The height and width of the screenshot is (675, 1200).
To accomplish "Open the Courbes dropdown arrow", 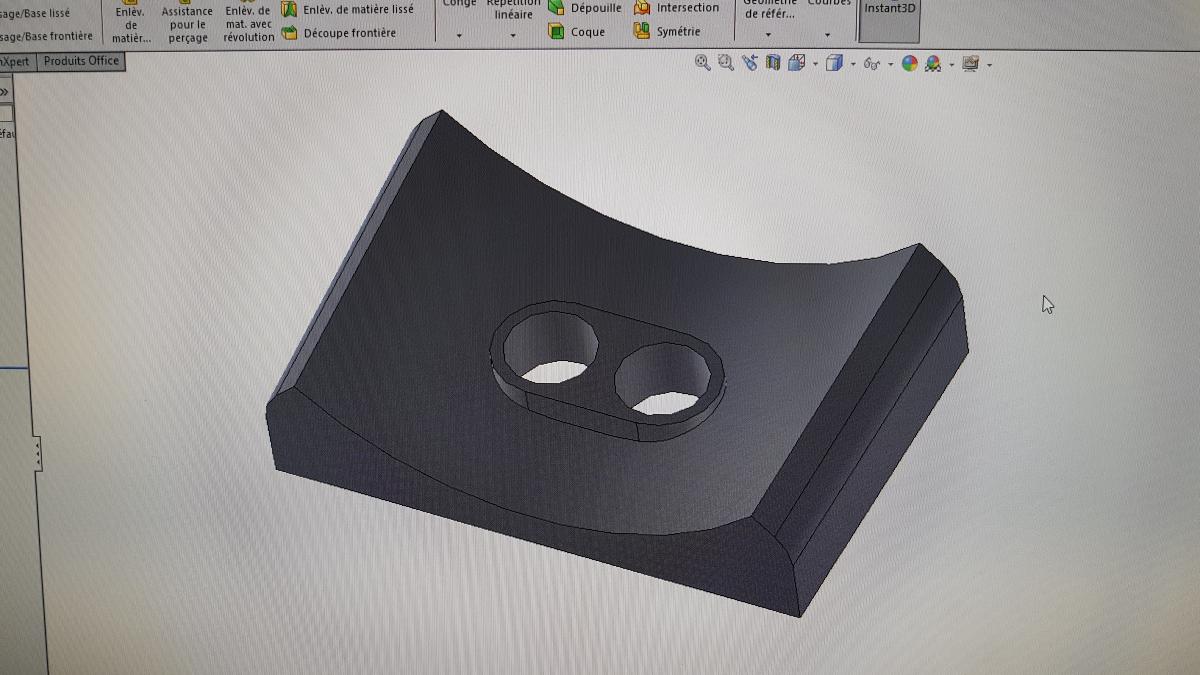I will tap(828, 35).
